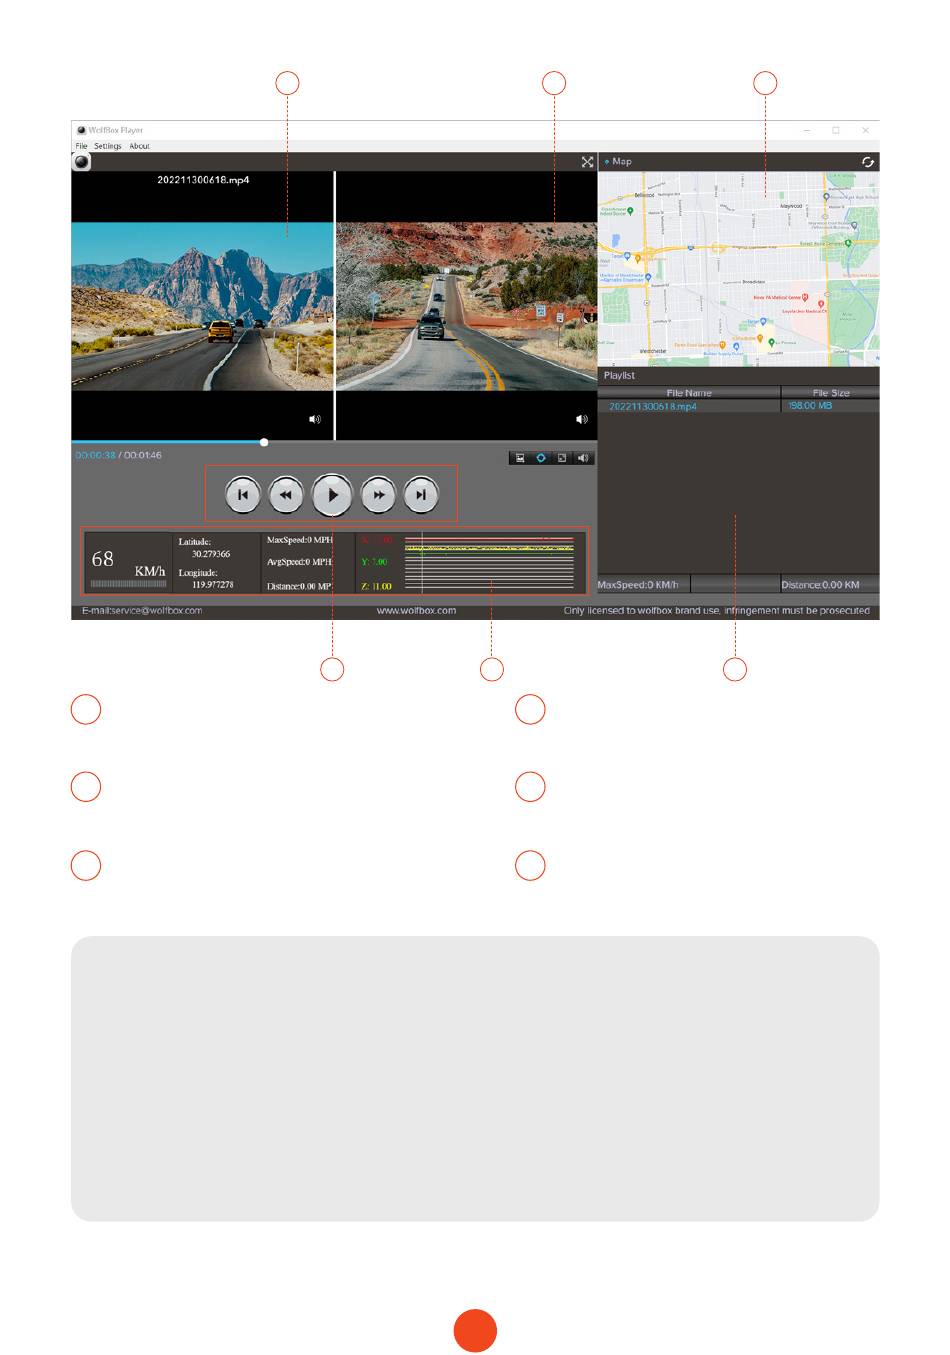
Task: Play the video
Action: pyautogui.click(x=332, y=495)
